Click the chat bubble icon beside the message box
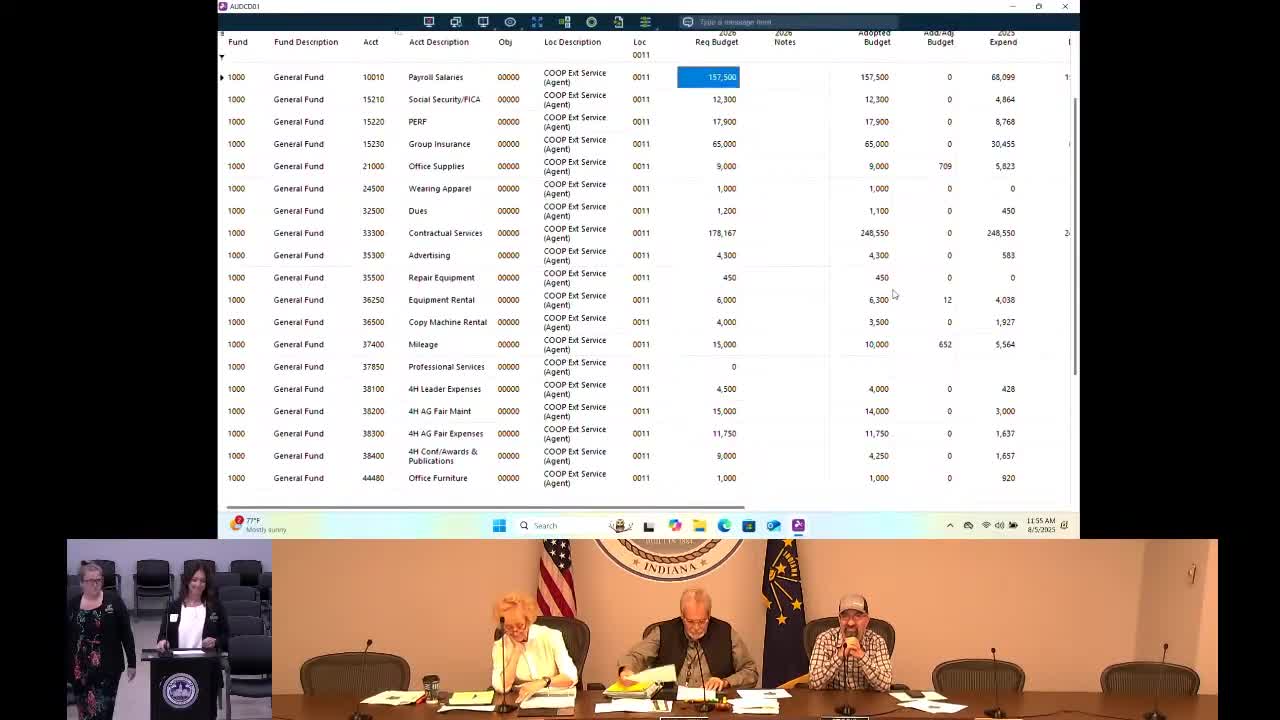Image resolution: width=1280 pixels, height=720 pixels. pyautogui.click(x=688, y=22)
